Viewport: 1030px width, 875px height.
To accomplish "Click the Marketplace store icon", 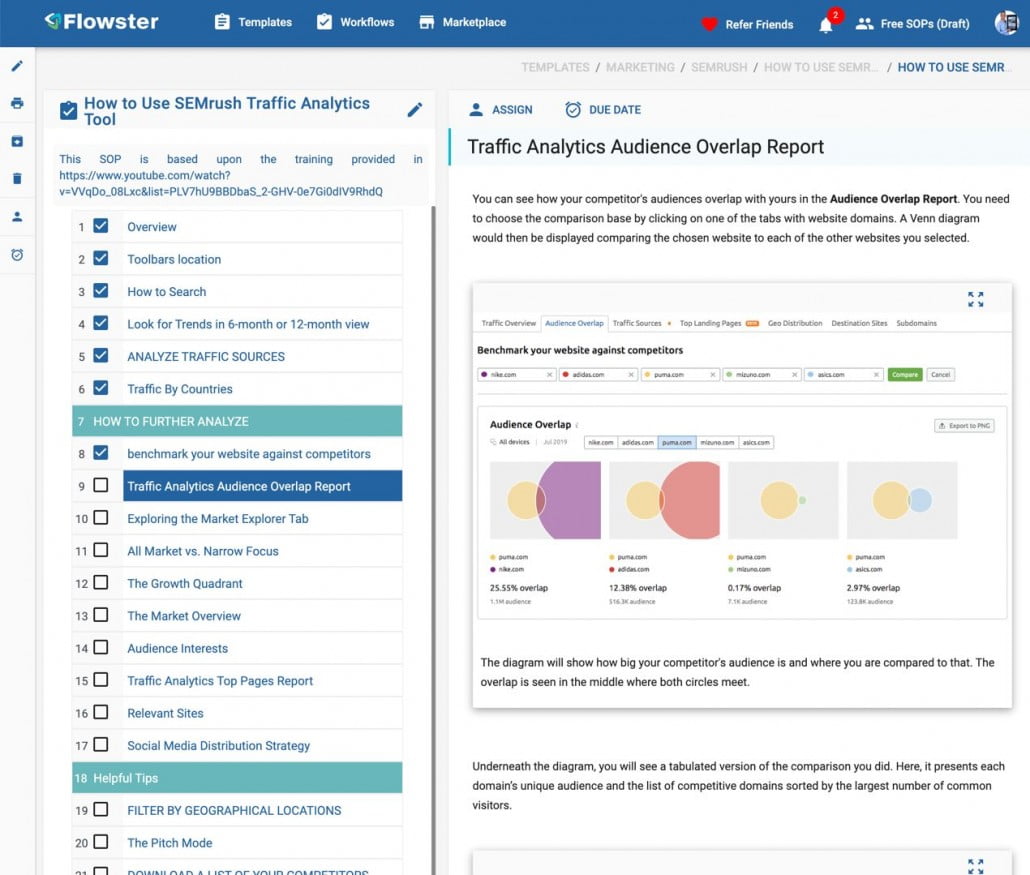I will click(x=426, y=22).
